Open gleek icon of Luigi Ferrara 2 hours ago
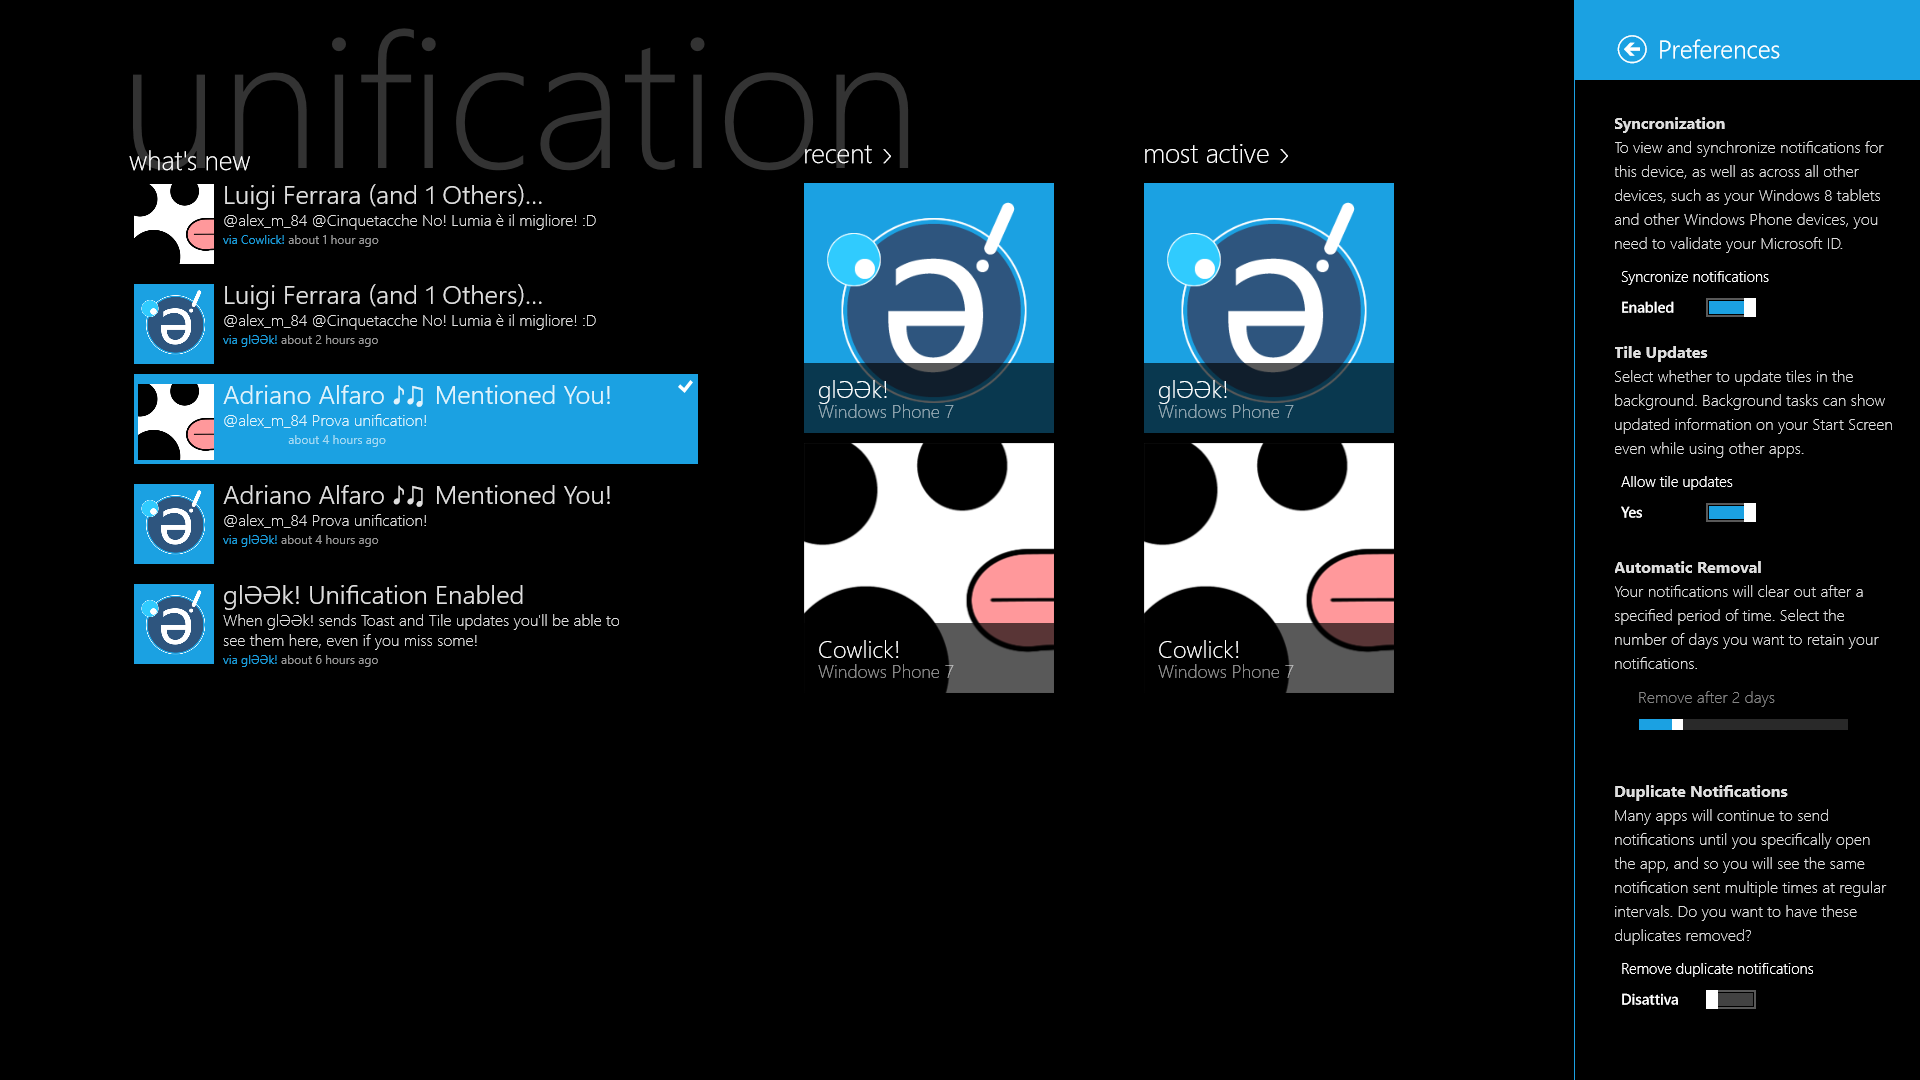 [174, 324]
